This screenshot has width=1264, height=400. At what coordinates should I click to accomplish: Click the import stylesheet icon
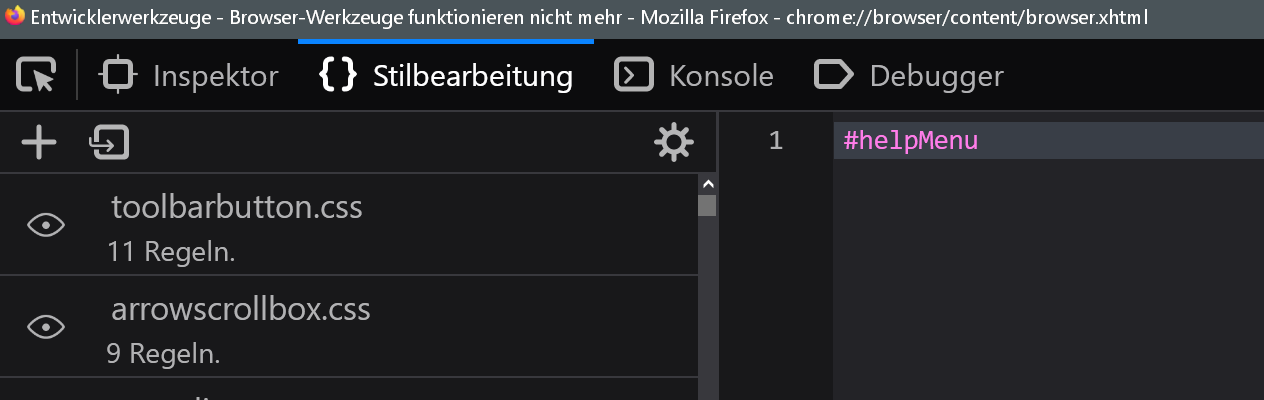coord(109,143)
